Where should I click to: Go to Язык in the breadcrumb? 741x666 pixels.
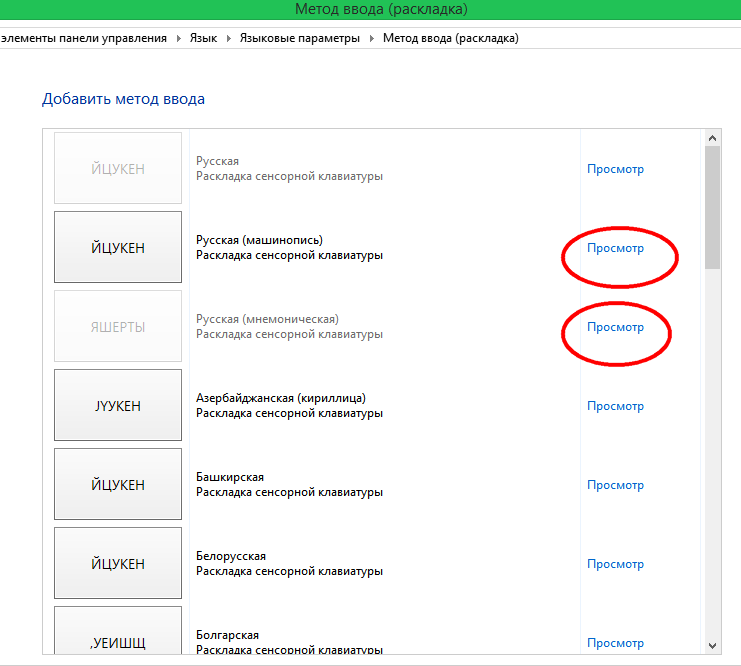pyautogui.click(x=203, y=38)
